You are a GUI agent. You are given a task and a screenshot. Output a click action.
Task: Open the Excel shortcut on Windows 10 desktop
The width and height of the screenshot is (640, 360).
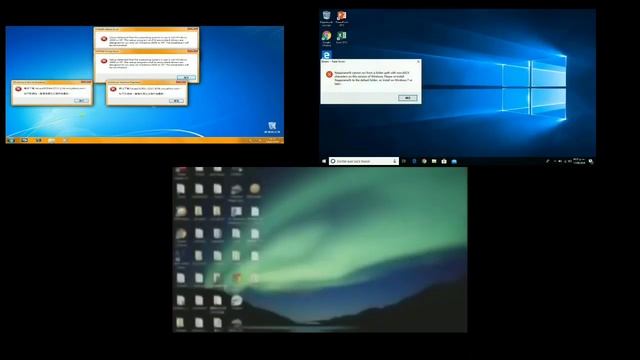342,38
